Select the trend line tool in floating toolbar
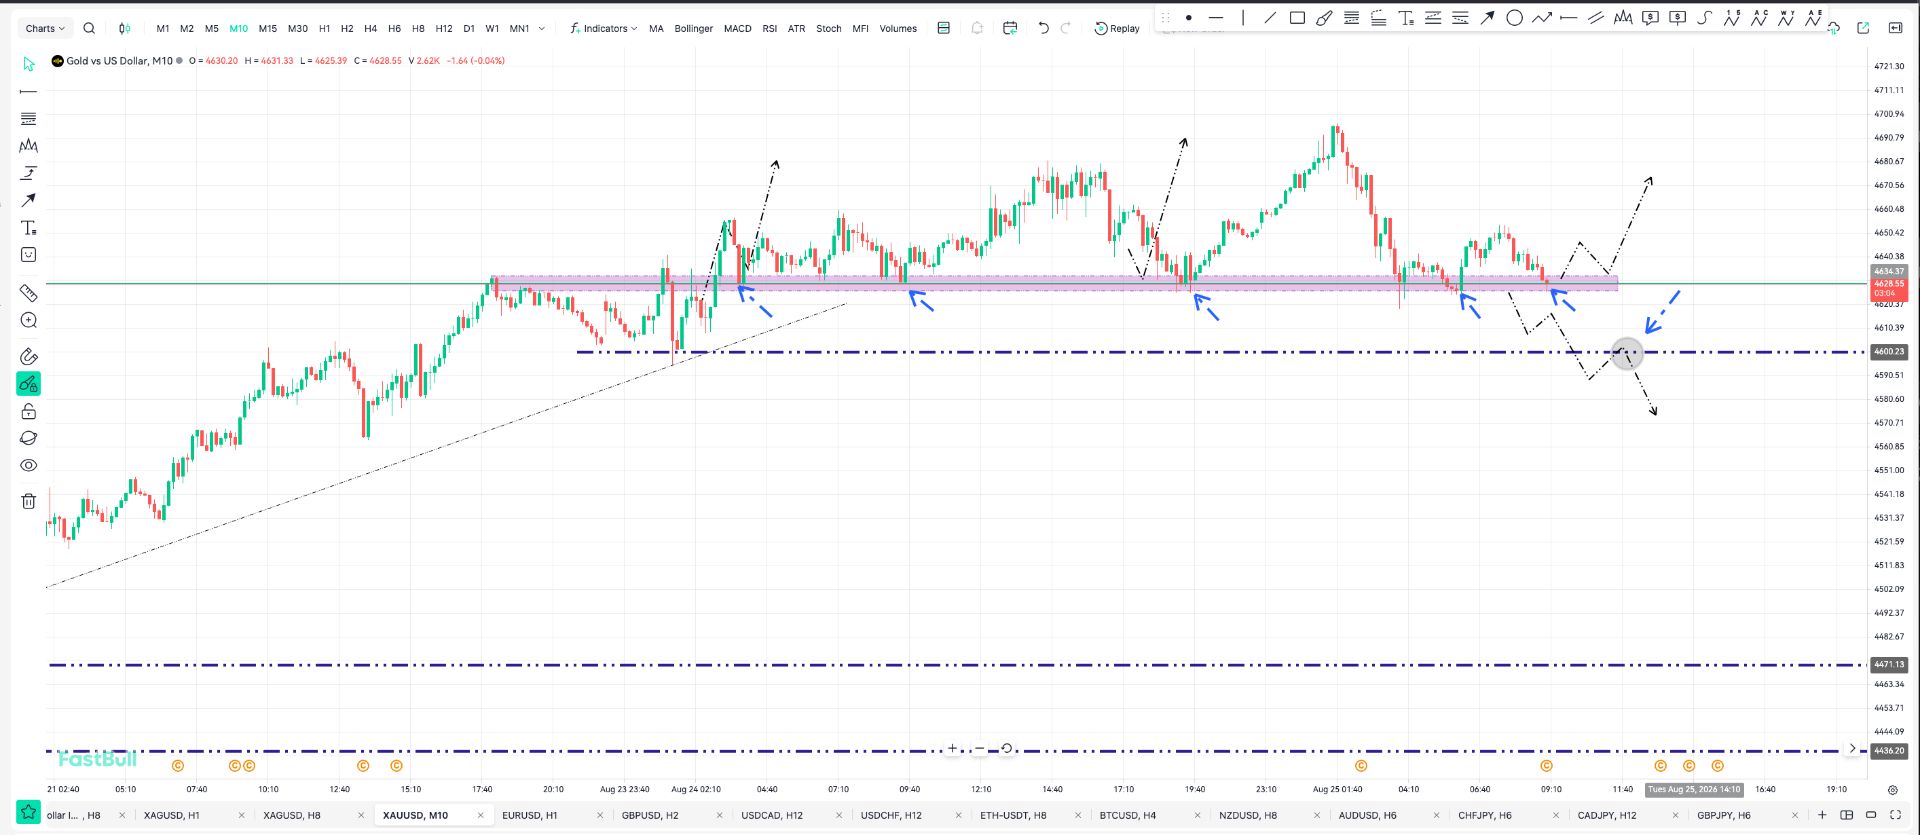 (x=1270, y=17)
